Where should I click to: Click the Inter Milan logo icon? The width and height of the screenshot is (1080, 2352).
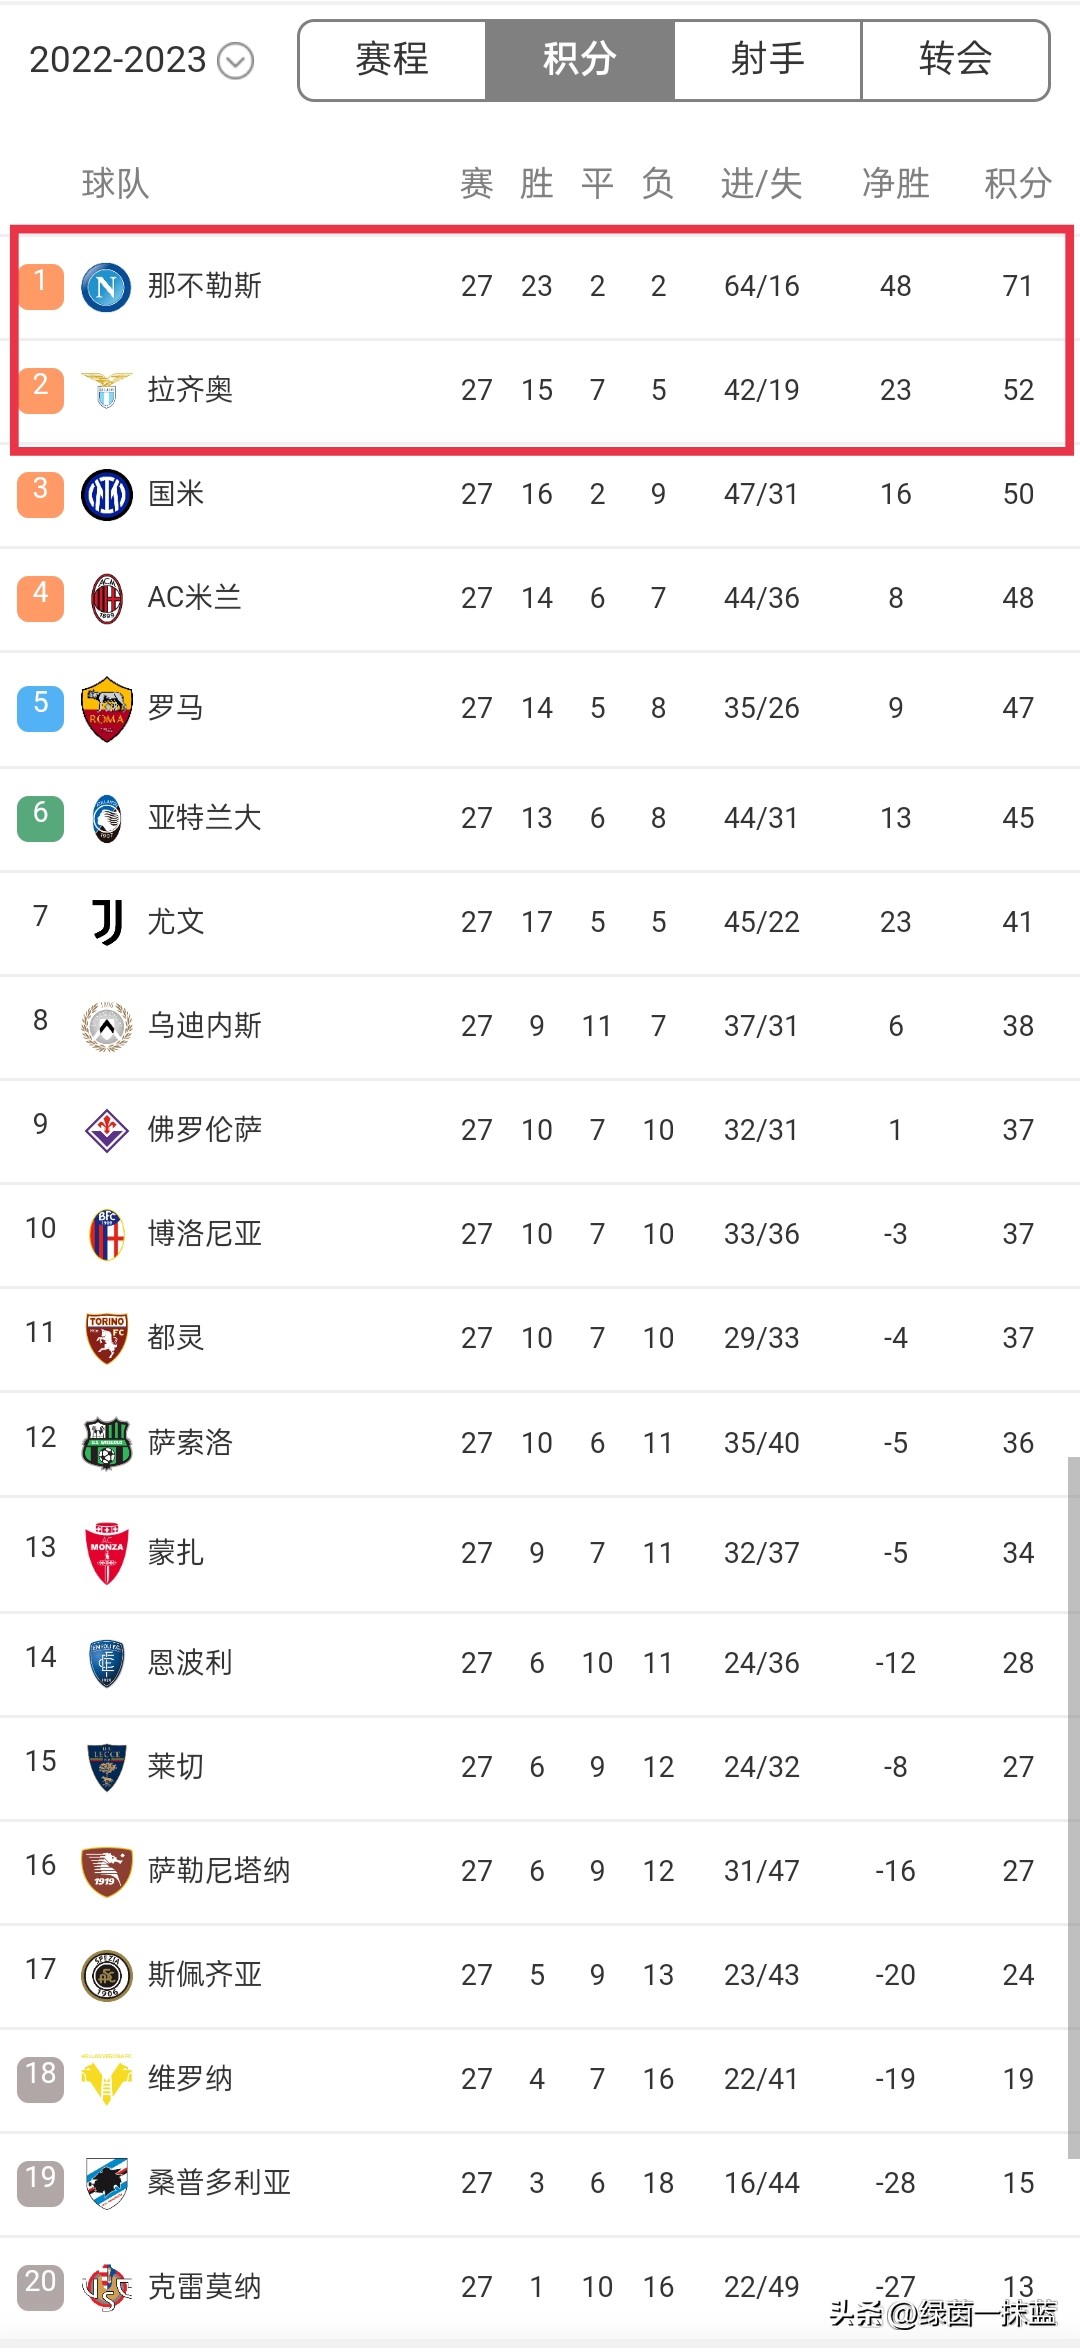point(106,494)
